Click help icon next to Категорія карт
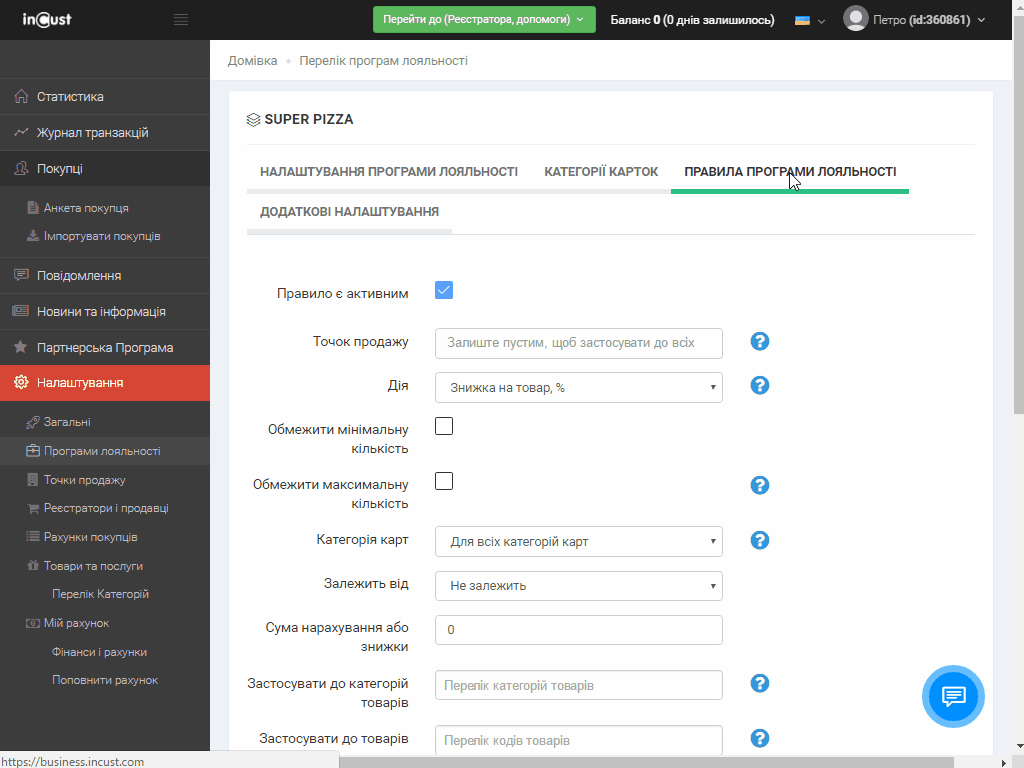Image resolution: width=1024 pixels, height=768 pixels. pyautogui.click(x=759, y=540)
